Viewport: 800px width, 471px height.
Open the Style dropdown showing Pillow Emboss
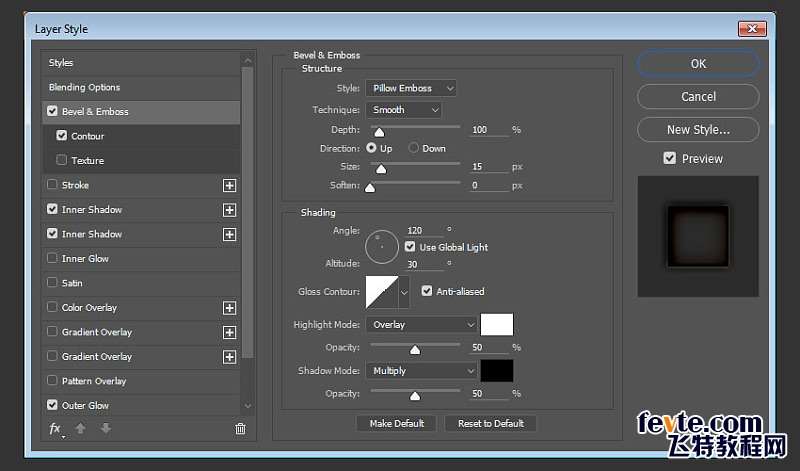411,88
